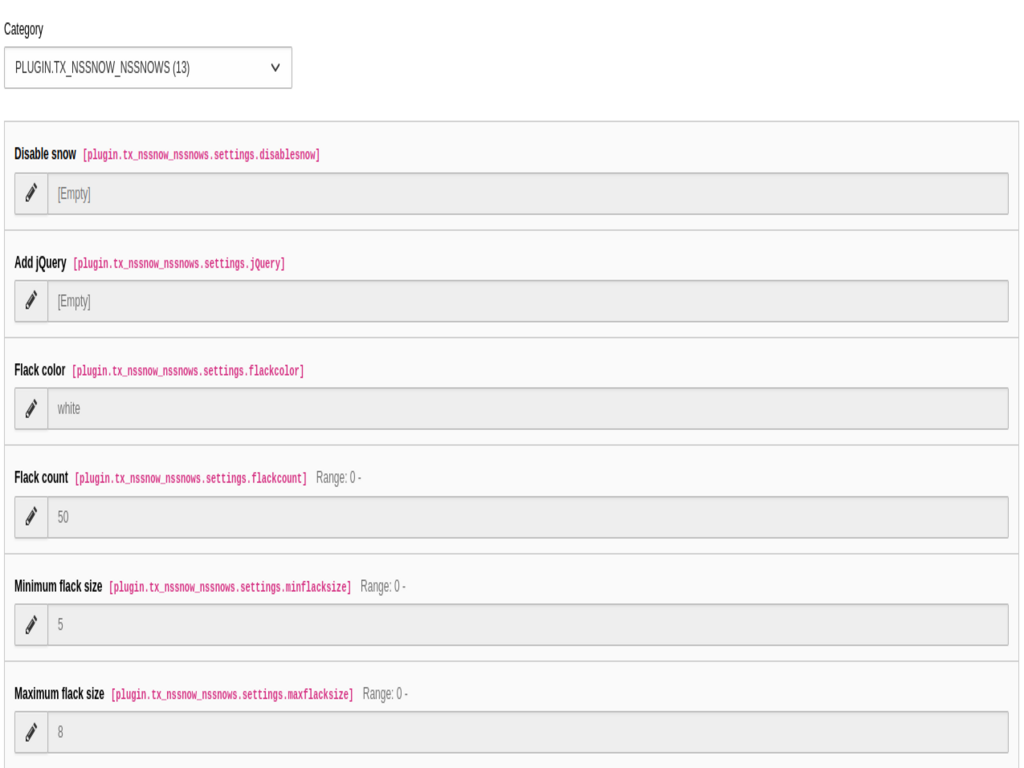Click the Flack count field showing 50
The width and height of the screenshot is (1024, 768).
528,517
